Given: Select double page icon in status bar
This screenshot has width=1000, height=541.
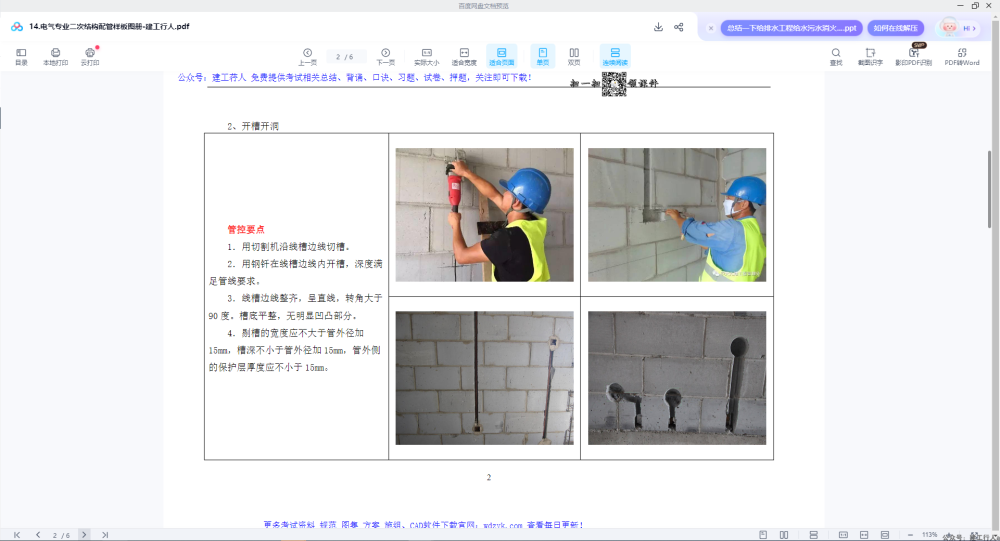Looking at the screenshot, I should (x=784, y=535).
